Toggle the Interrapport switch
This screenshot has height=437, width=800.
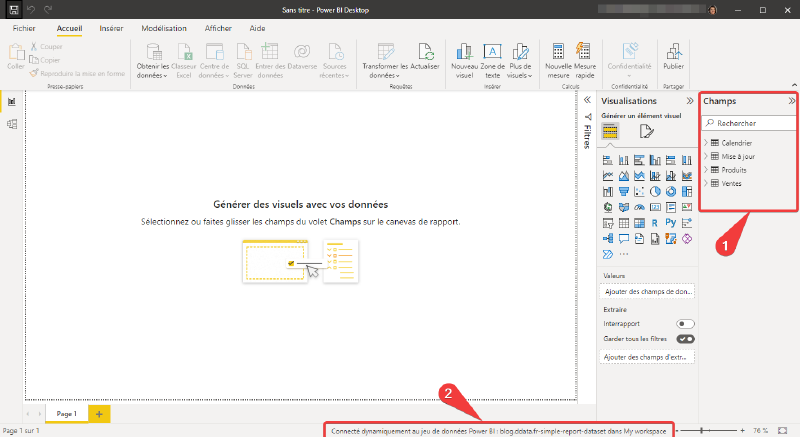[x=685, y=324]
